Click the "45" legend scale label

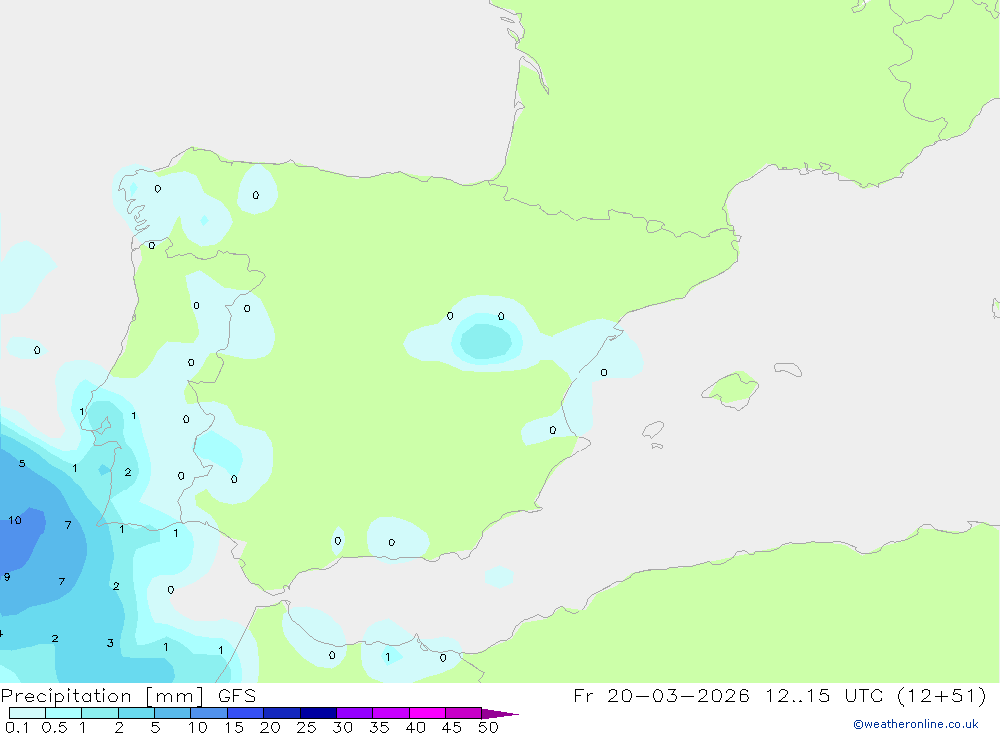452,727
